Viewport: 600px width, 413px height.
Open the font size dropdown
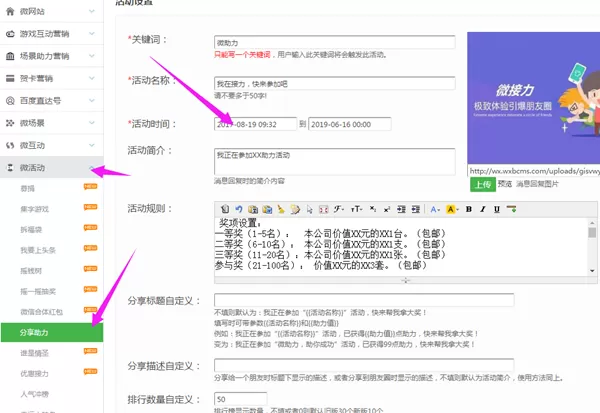[356, 209]
